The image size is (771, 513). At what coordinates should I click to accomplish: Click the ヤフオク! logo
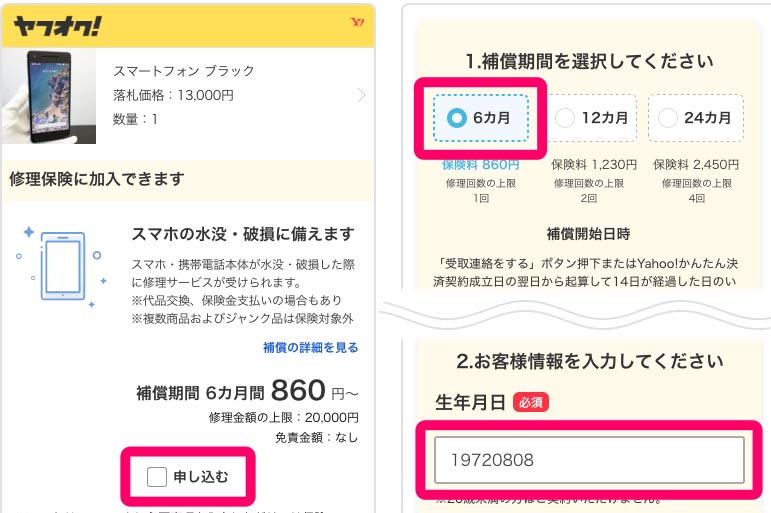pyautogui.click(x=57, y=26)
